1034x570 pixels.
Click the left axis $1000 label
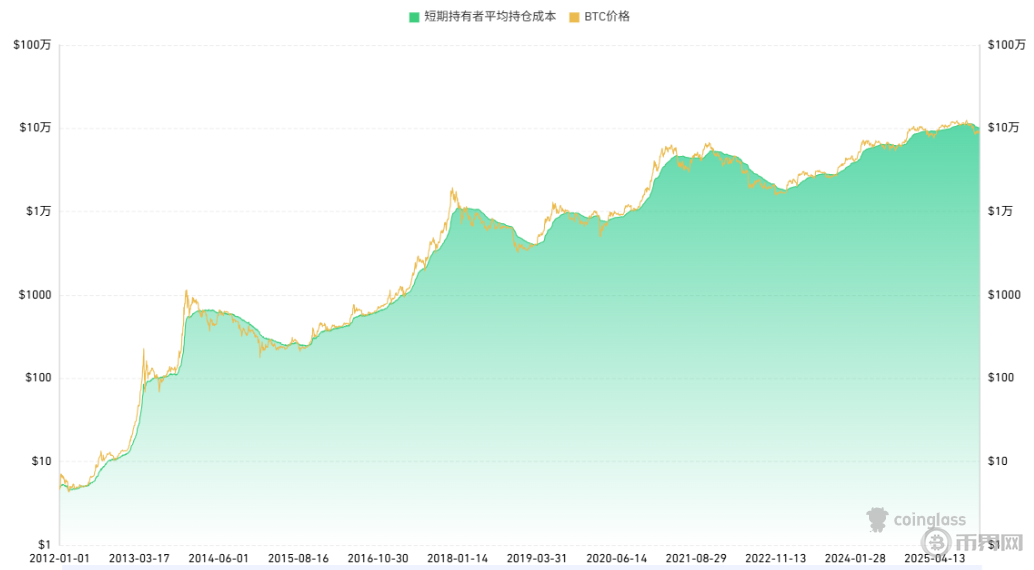click(x=35, y=295)
